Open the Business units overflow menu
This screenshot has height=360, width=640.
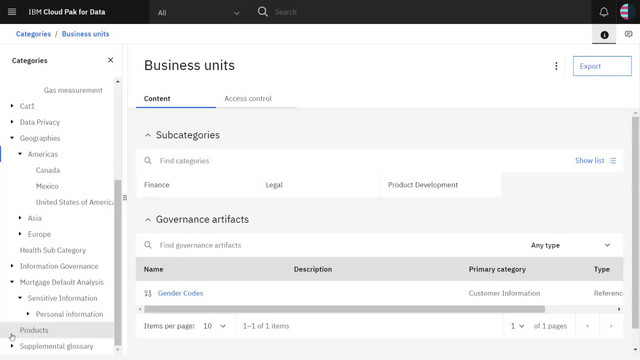[556, 66]
